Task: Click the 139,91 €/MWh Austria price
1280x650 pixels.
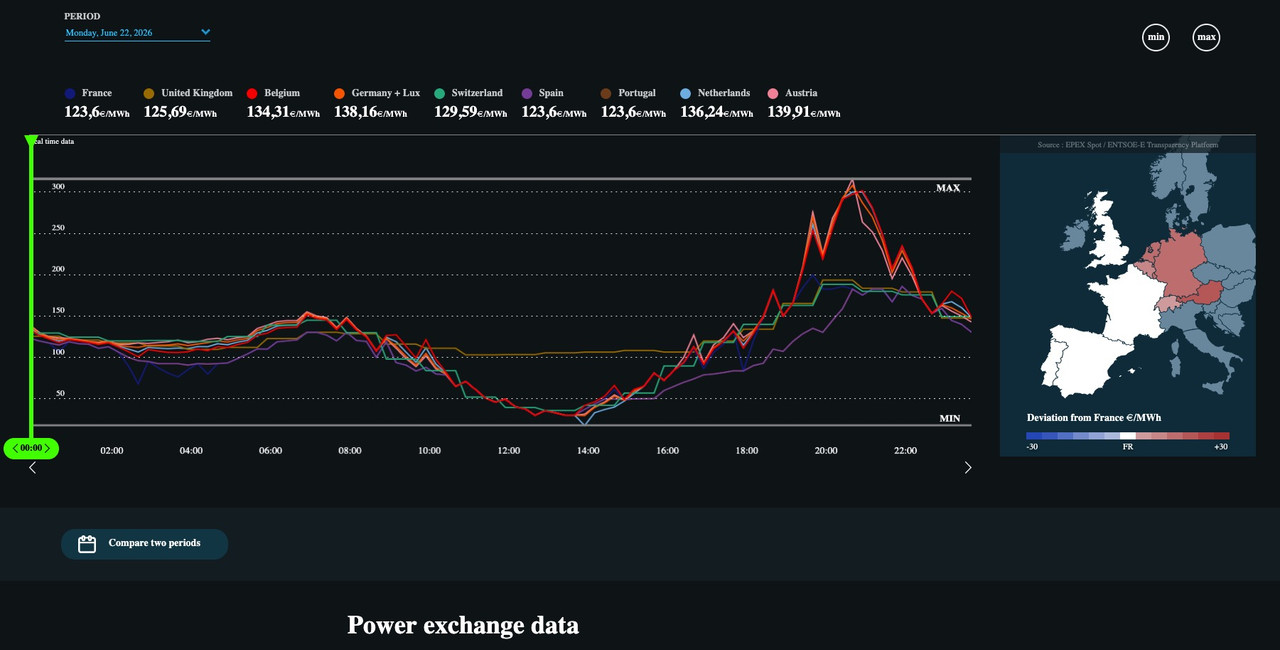Action: point(803,112)
